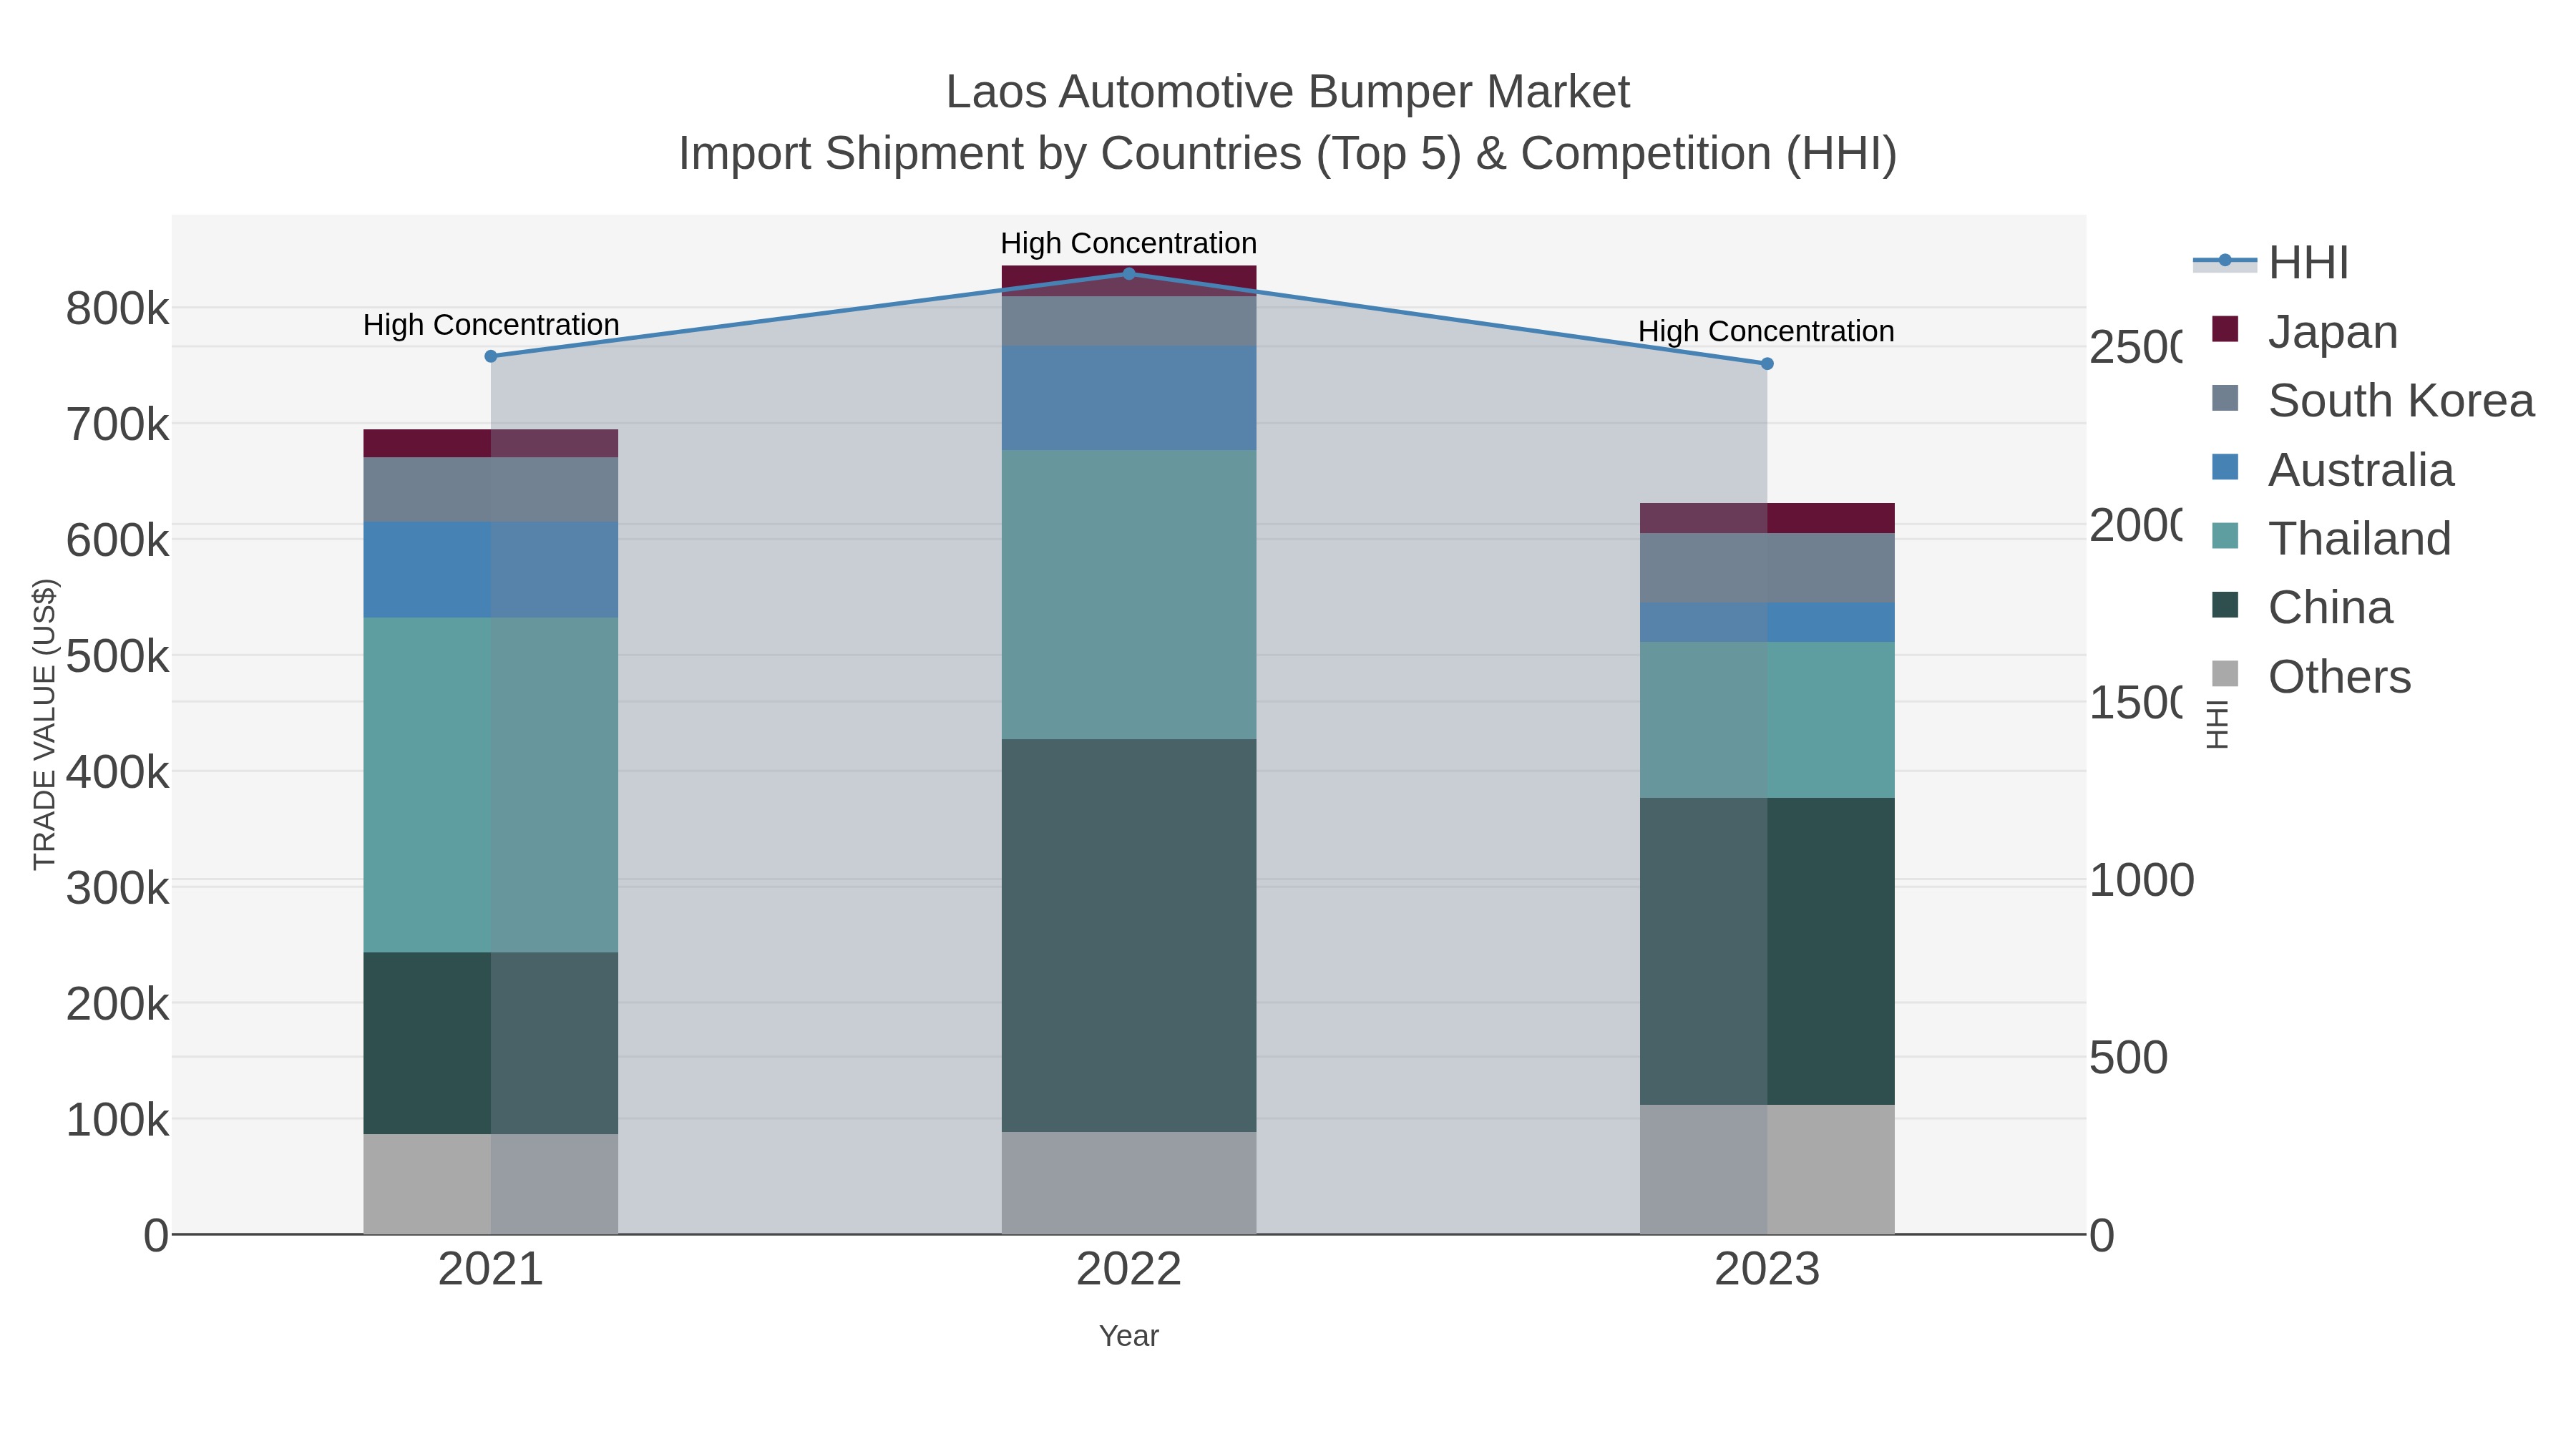2576x1449 pixels.
Task: Click the 800k y-axis tick label
Action: [118, 309]
